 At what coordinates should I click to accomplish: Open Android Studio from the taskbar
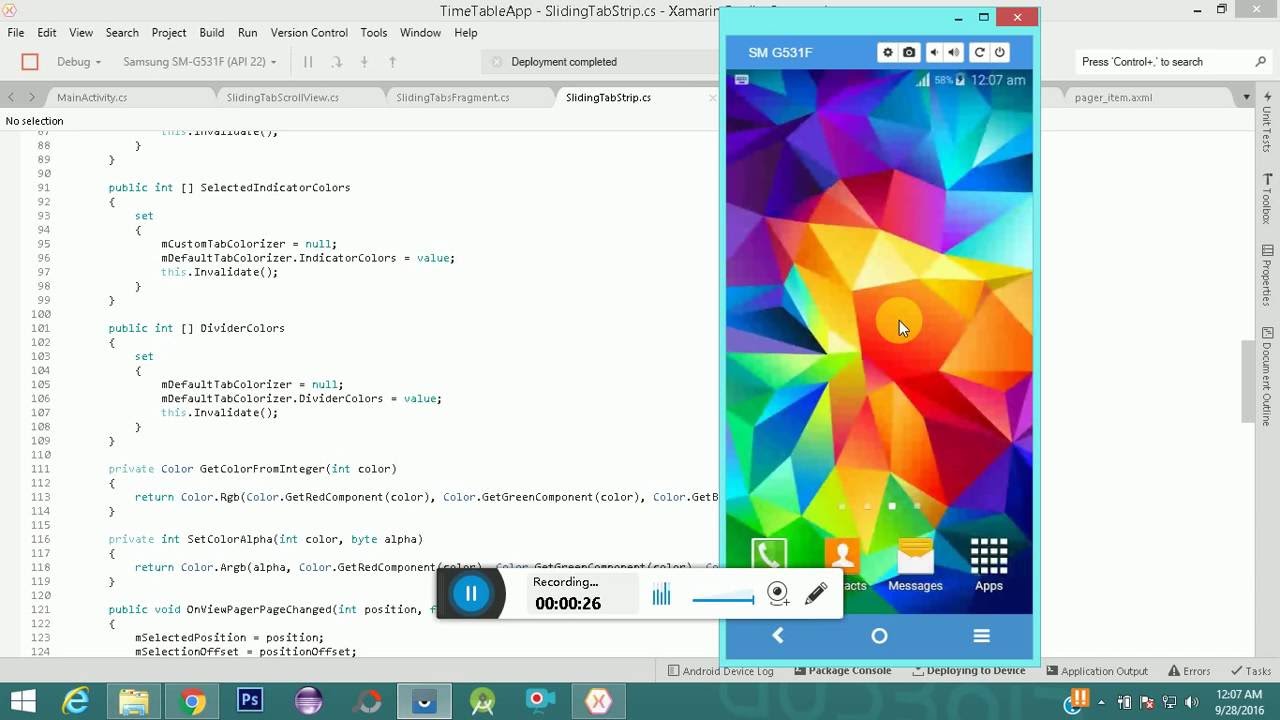483,701
